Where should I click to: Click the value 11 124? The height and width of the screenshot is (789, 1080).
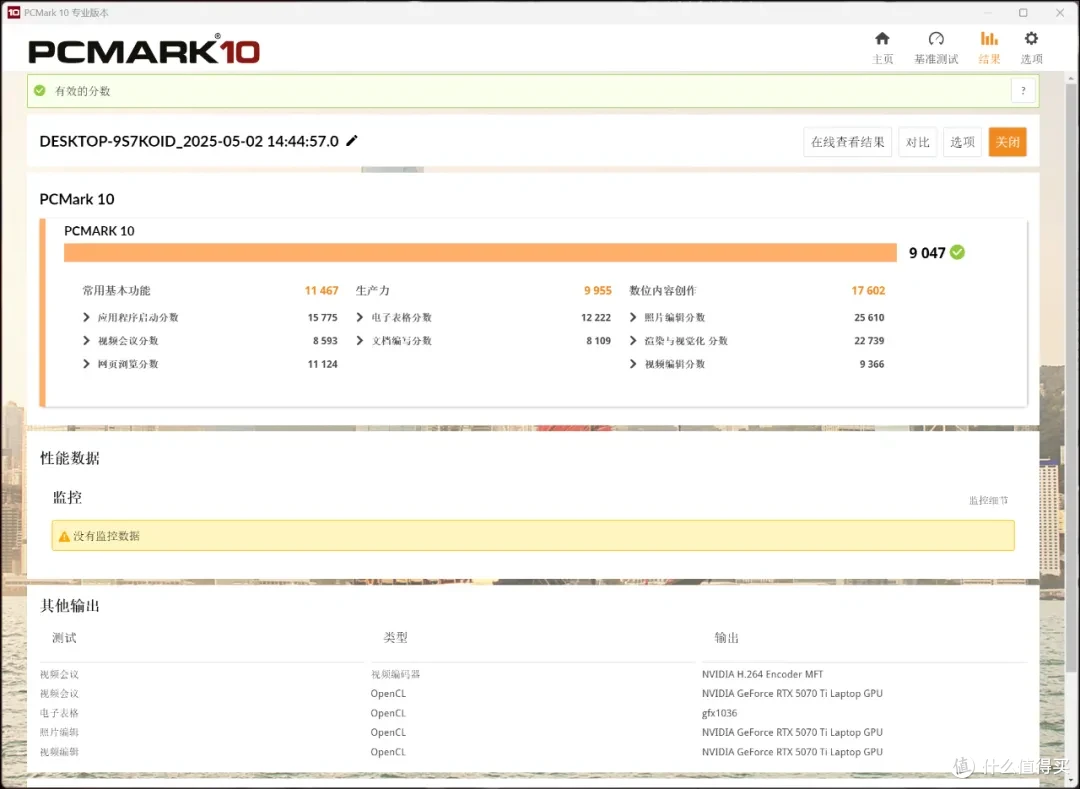point(322,364)
